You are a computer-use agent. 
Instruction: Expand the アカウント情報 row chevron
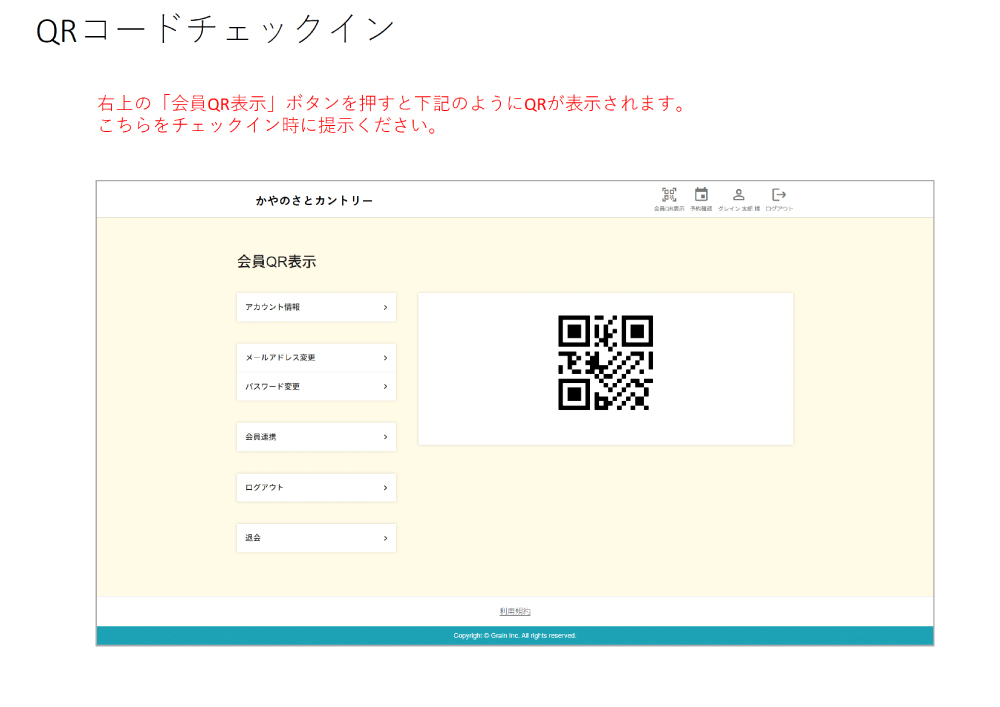click(385, 308)
